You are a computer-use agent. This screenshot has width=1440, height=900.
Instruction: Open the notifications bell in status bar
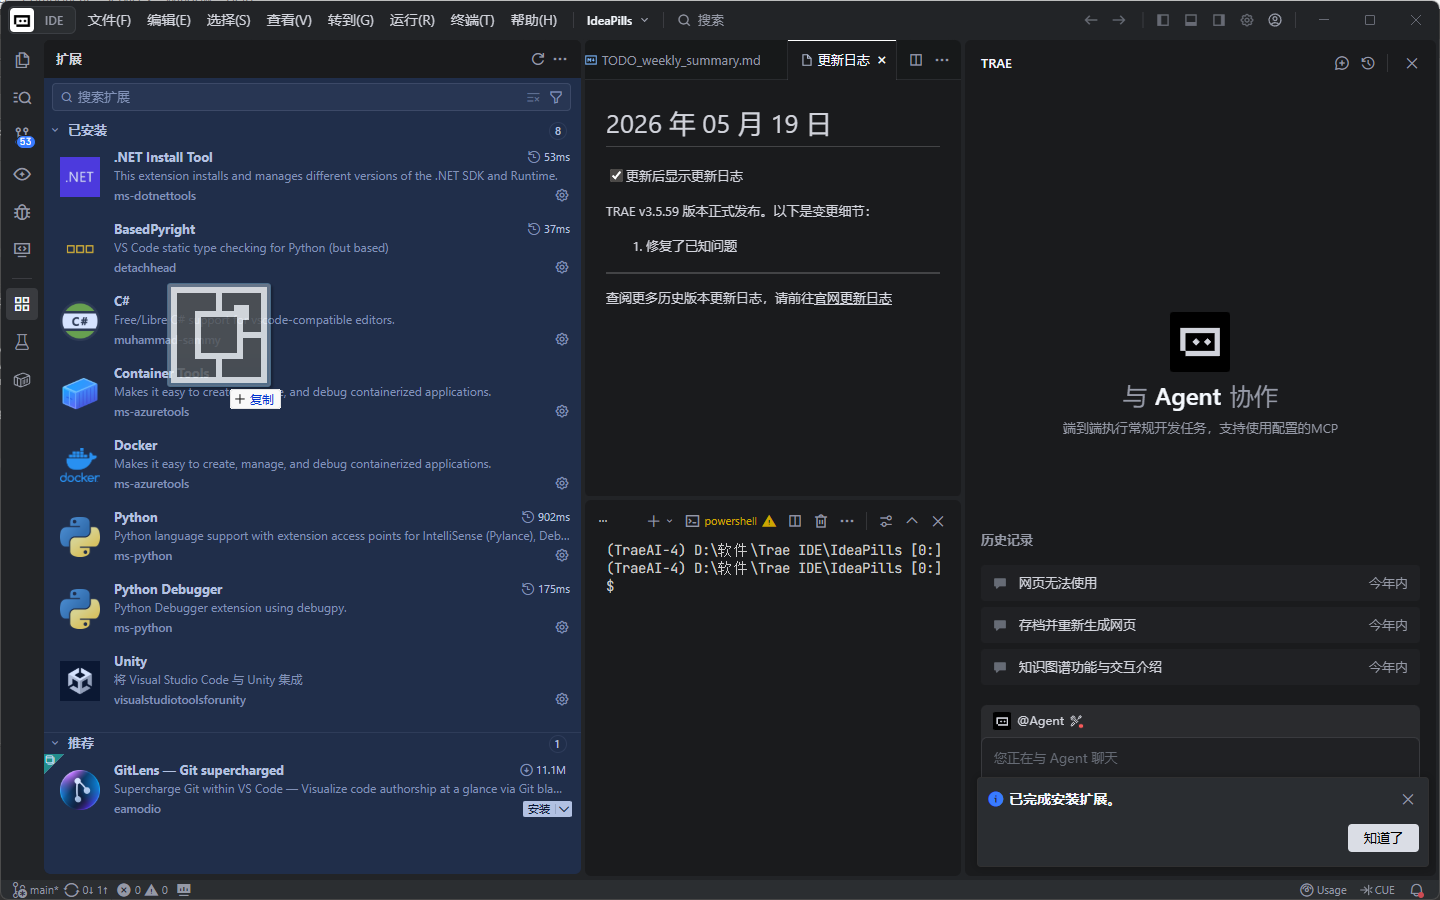pos(1417,890)
